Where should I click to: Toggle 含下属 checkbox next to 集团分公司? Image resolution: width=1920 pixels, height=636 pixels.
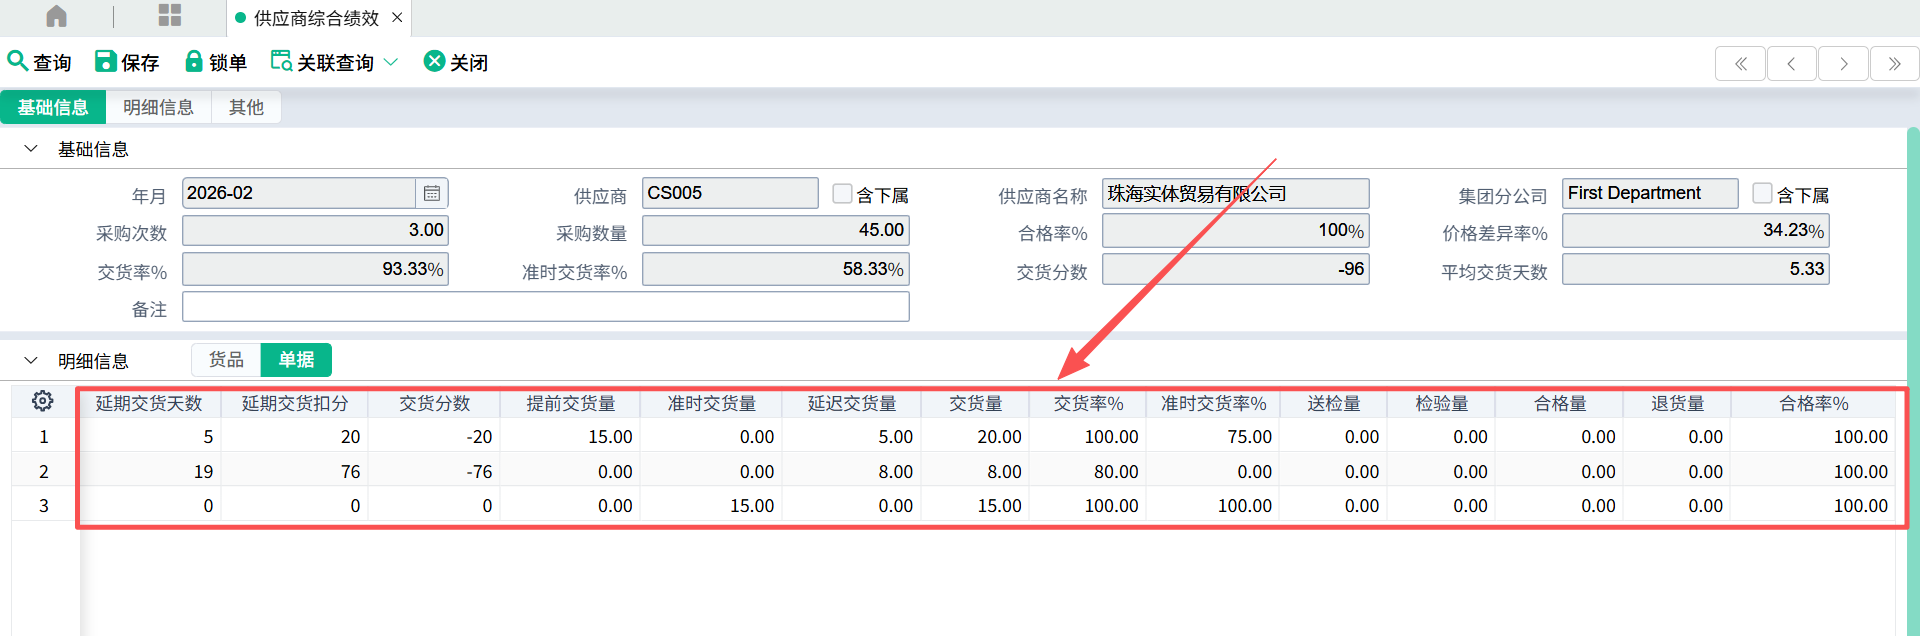coord(1762,193)
